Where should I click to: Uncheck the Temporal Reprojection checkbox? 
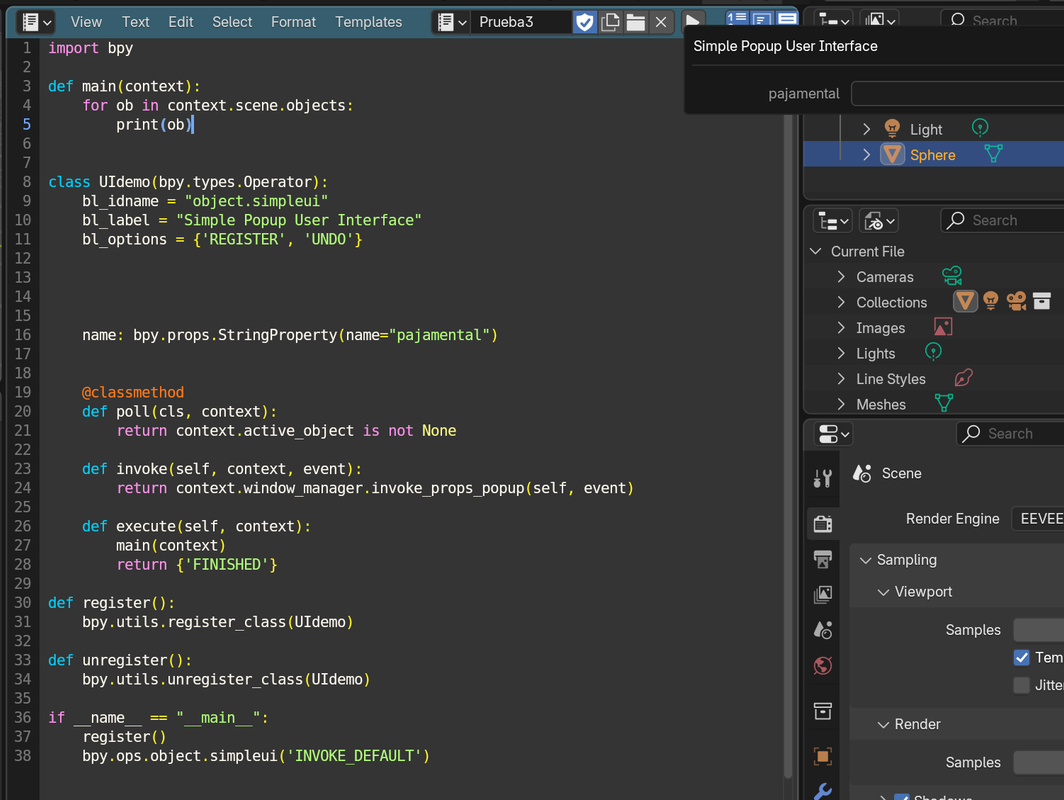coord(1021,658)
